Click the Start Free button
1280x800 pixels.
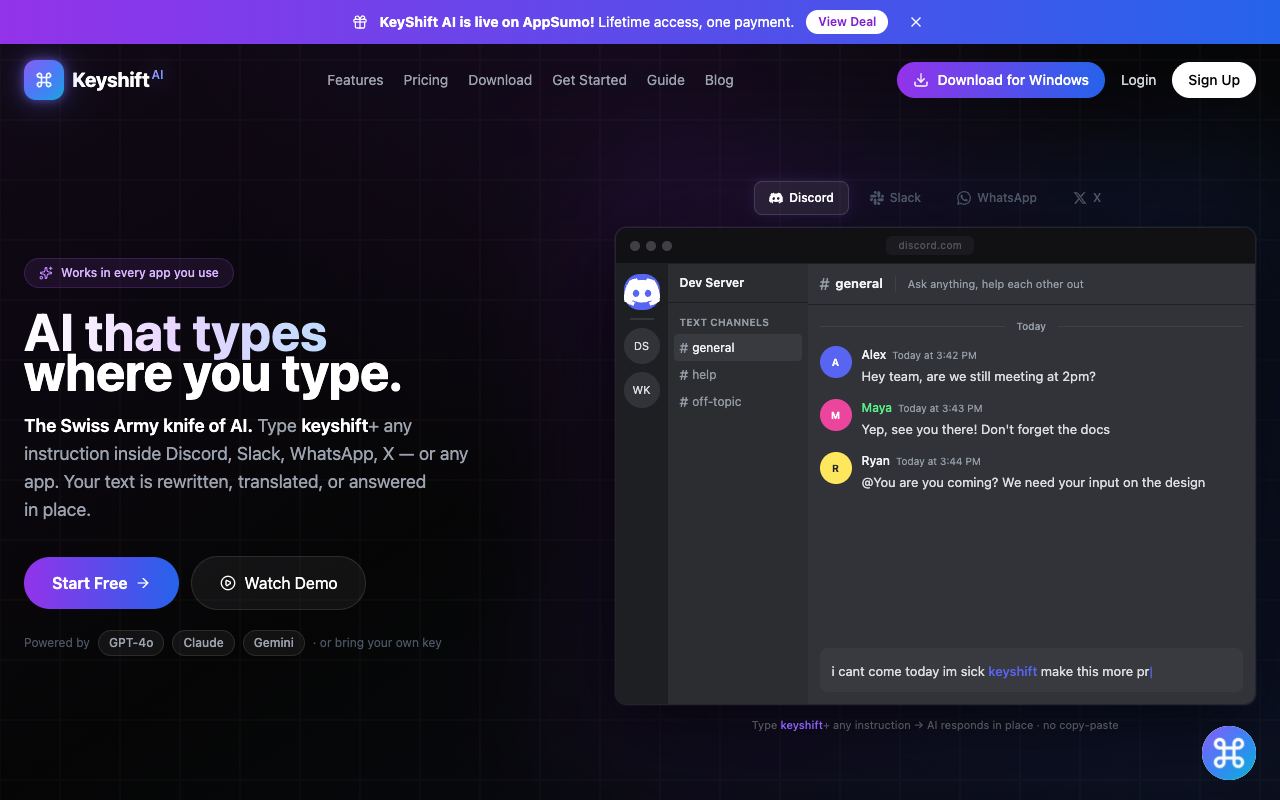pos(101,583)
